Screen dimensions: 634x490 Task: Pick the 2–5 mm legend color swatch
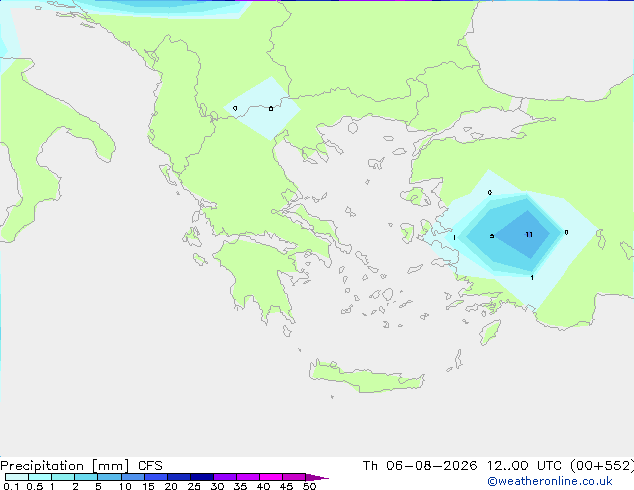(x=86, y=477)
